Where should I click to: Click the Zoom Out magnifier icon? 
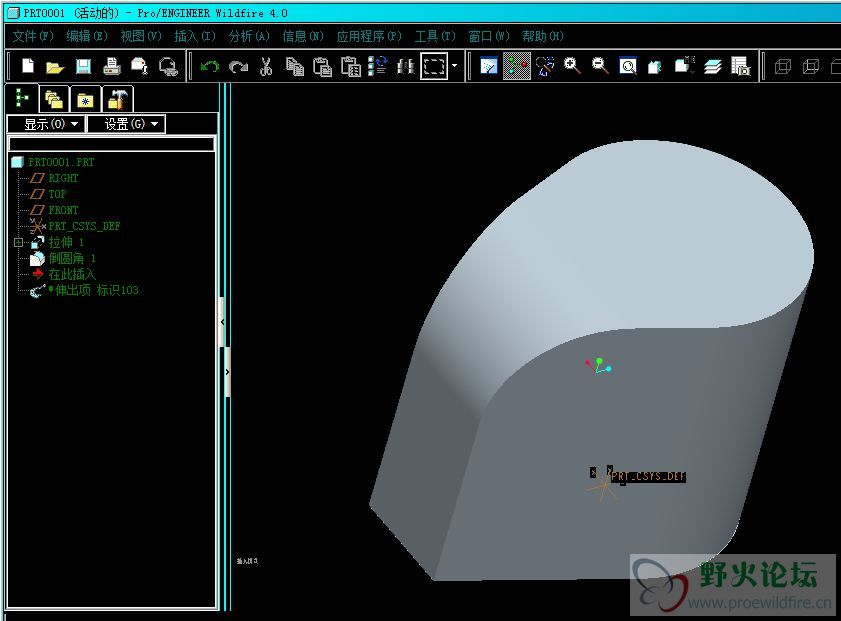[x=600, y=66]
